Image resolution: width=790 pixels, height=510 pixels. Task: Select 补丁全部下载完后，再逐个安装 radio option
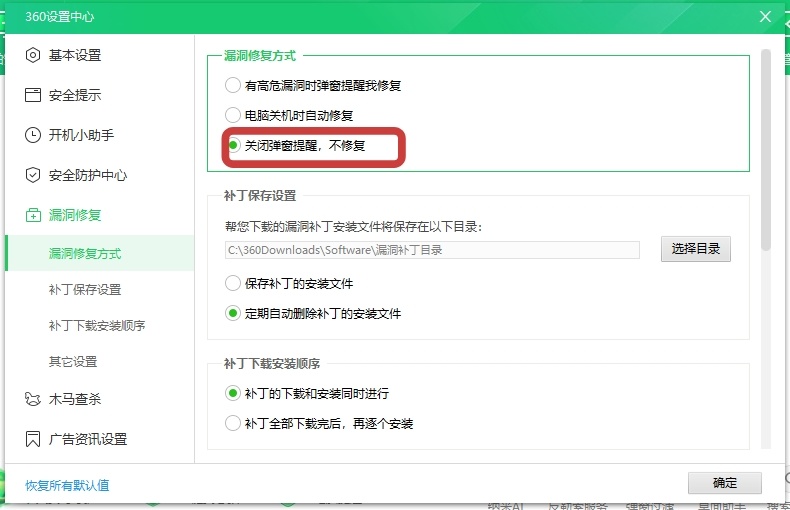[232, 423]
